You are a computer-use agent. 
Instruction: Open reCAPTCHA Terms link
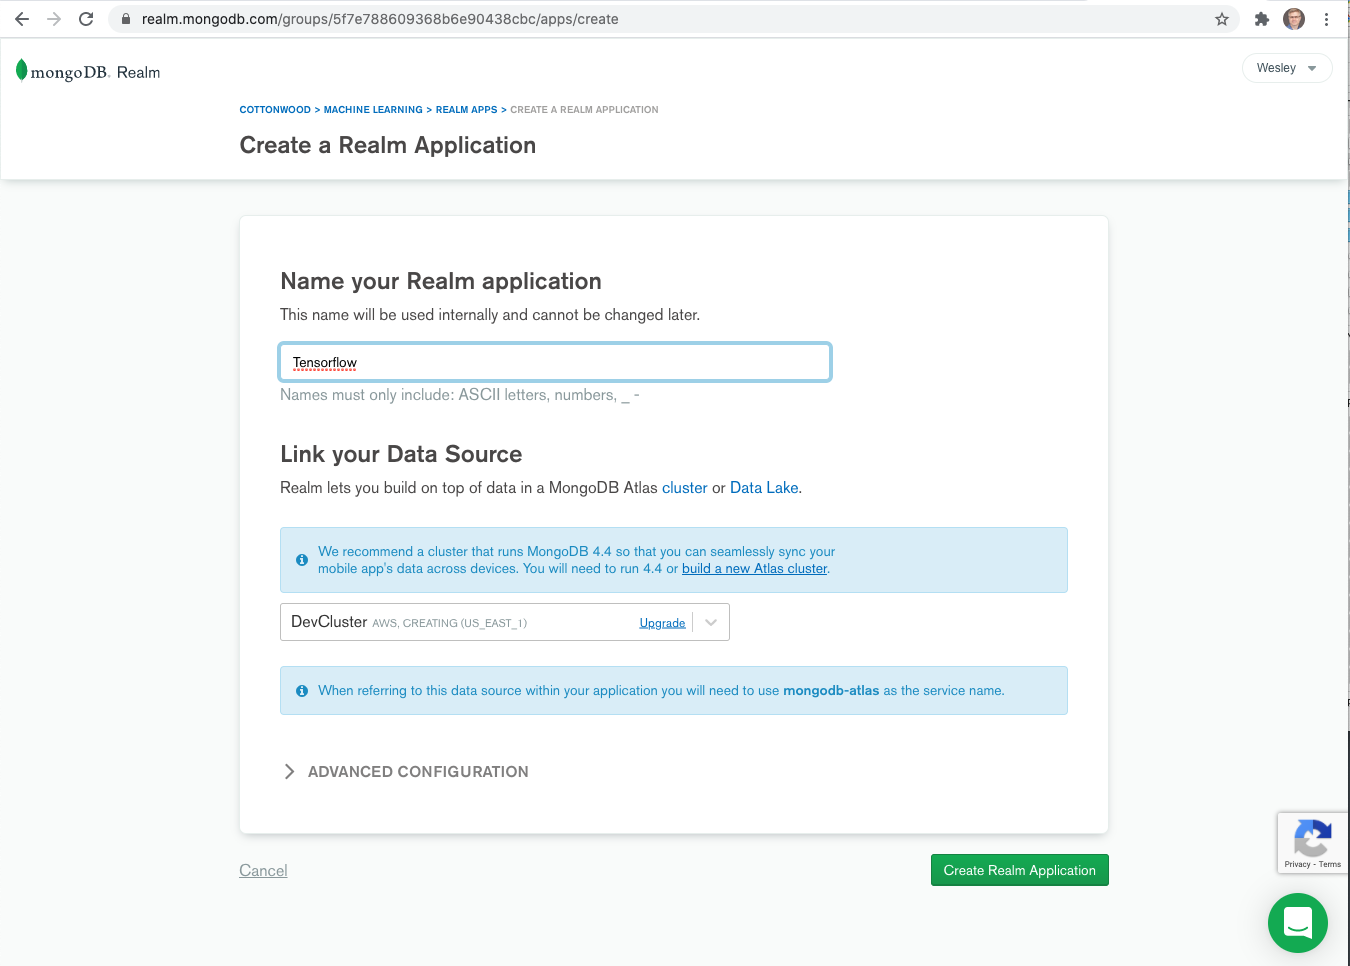(x=1330, y=864)
